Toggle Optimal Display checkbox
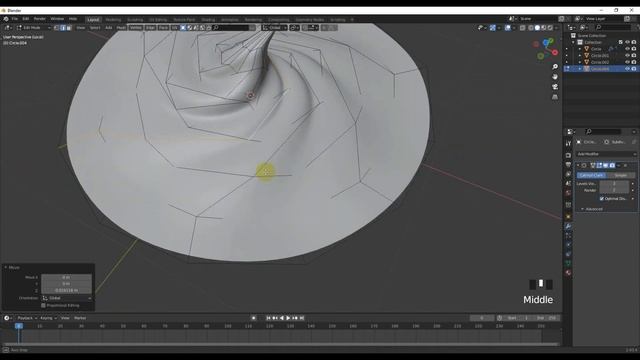Screen dimensions: 640x360 [x=602, y=199]
